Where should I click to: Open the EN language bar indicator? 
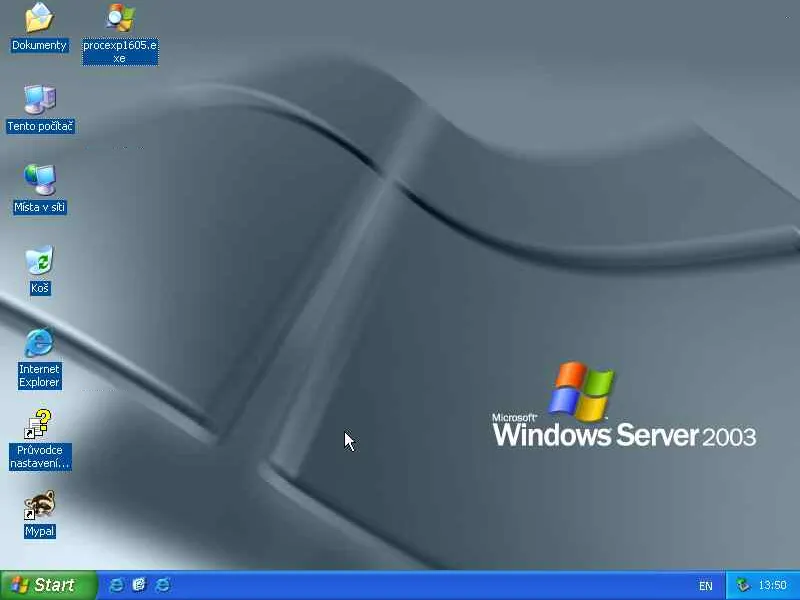706,586
